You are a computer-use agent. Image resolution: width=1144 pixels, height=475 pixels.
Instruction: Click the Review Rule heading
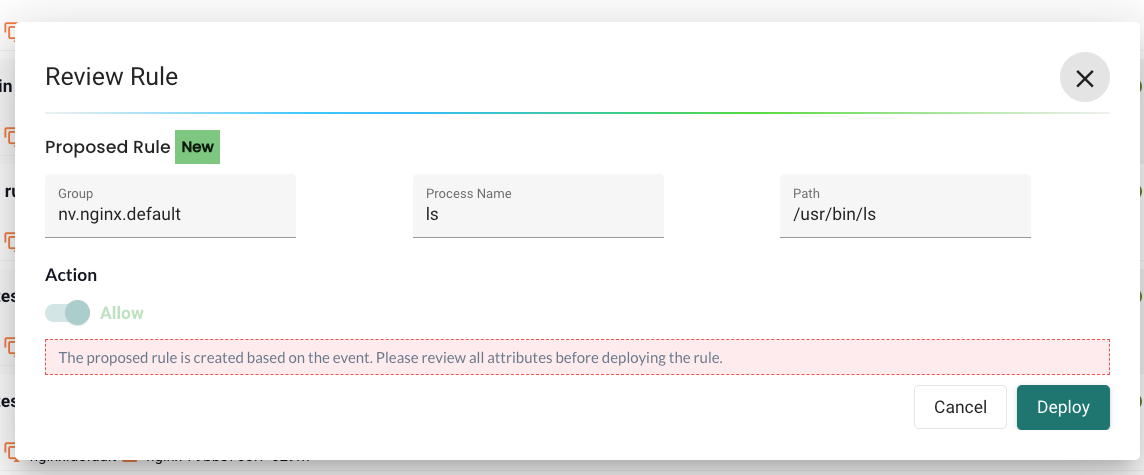(112, 76)
